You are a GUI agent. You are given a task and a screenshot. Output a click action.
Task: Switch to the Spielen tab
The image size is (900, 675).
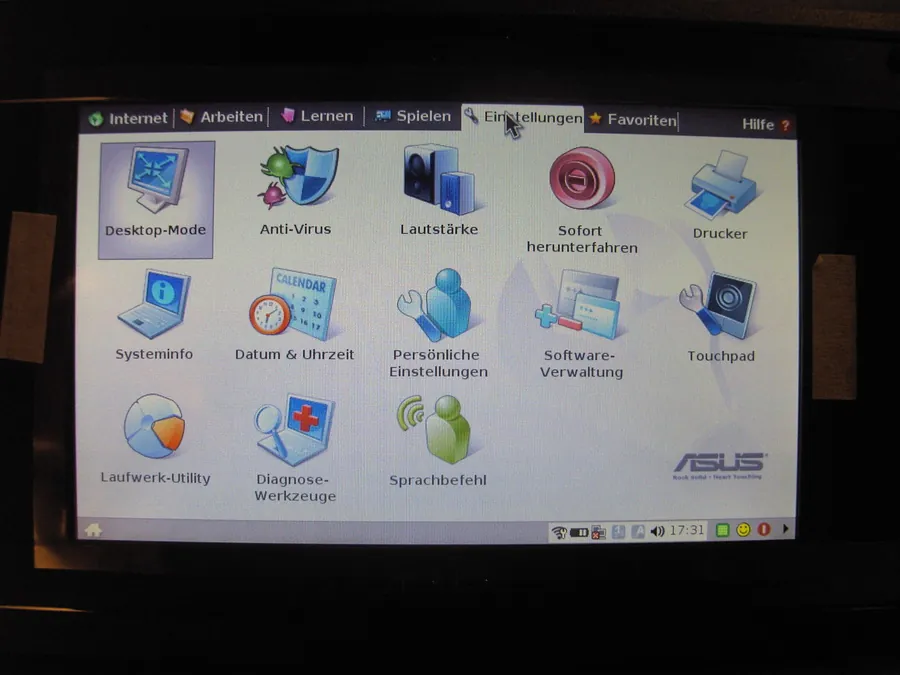click(x=413, y=117)
